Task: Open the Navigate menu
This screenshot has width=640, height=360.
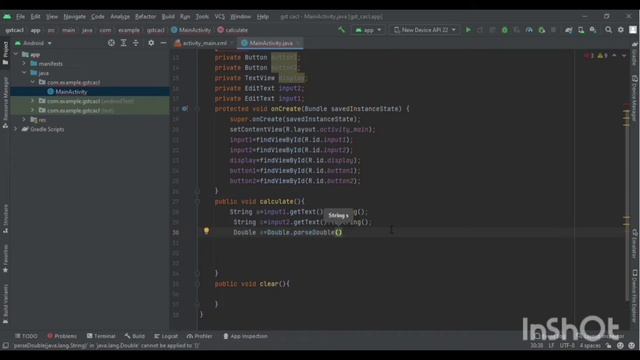Action: click(74, 17)
